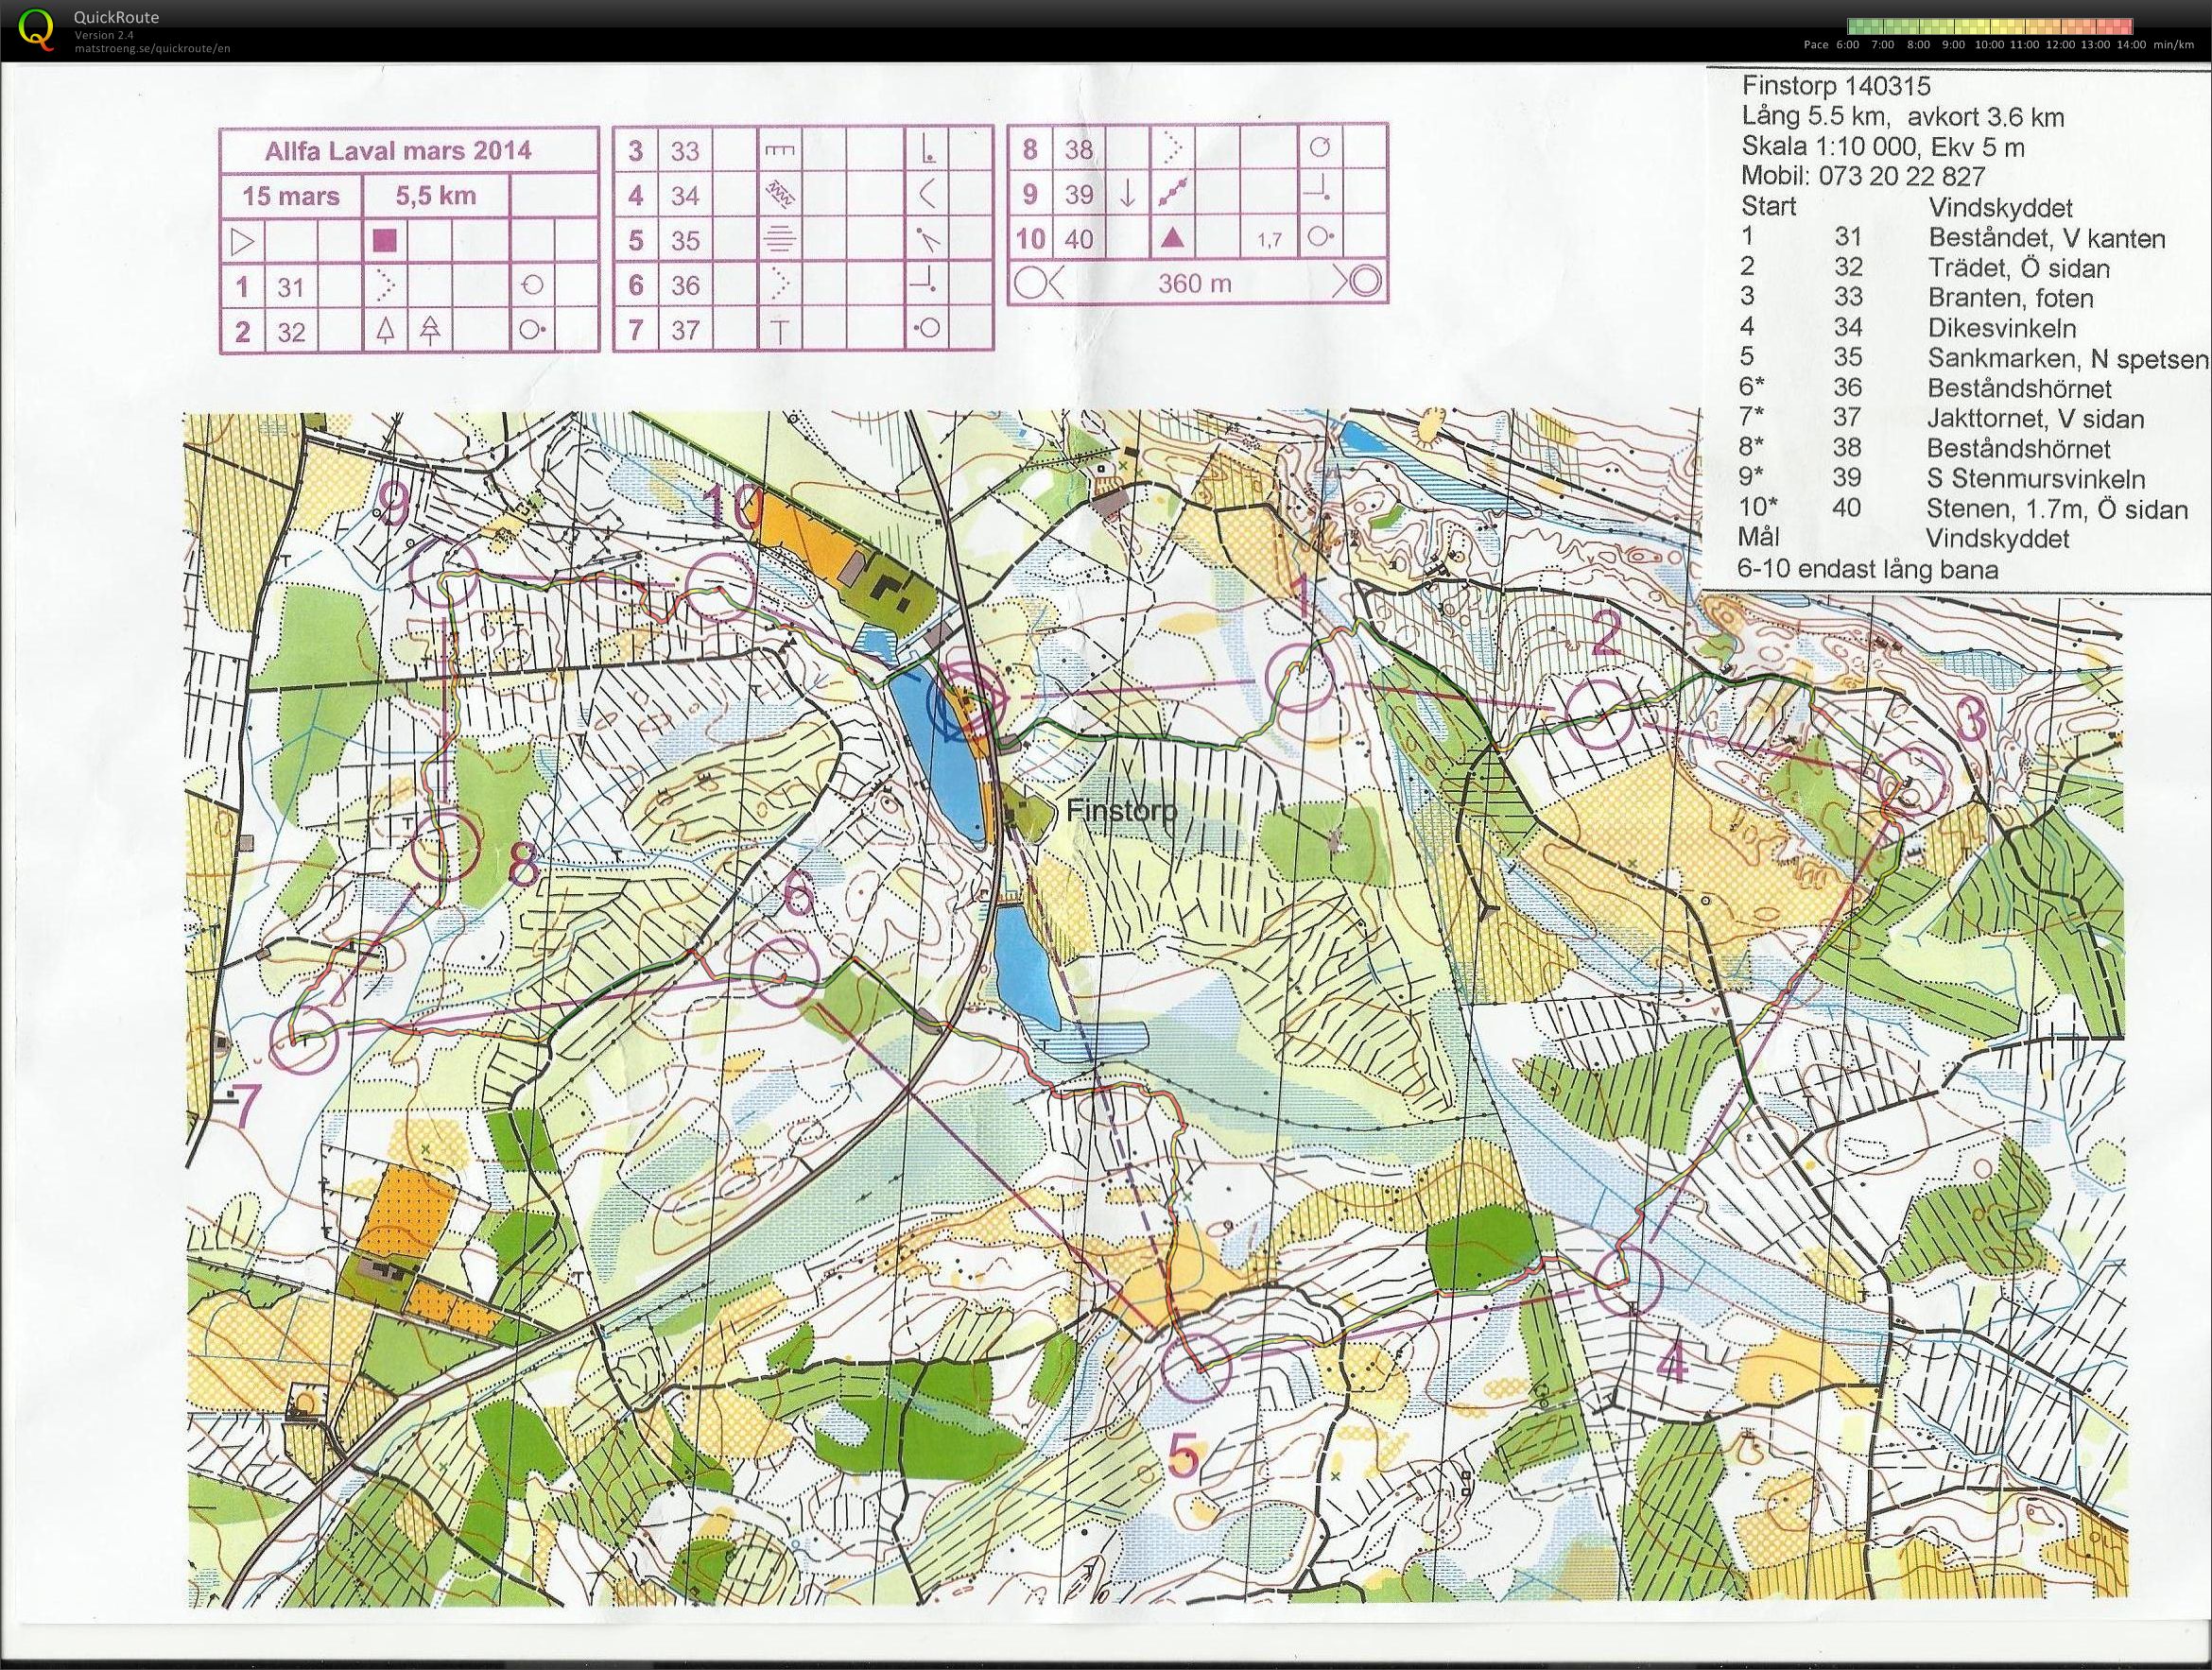Click the QuickRoute Q logo
2212x1670 pixels.
(36, 28)
